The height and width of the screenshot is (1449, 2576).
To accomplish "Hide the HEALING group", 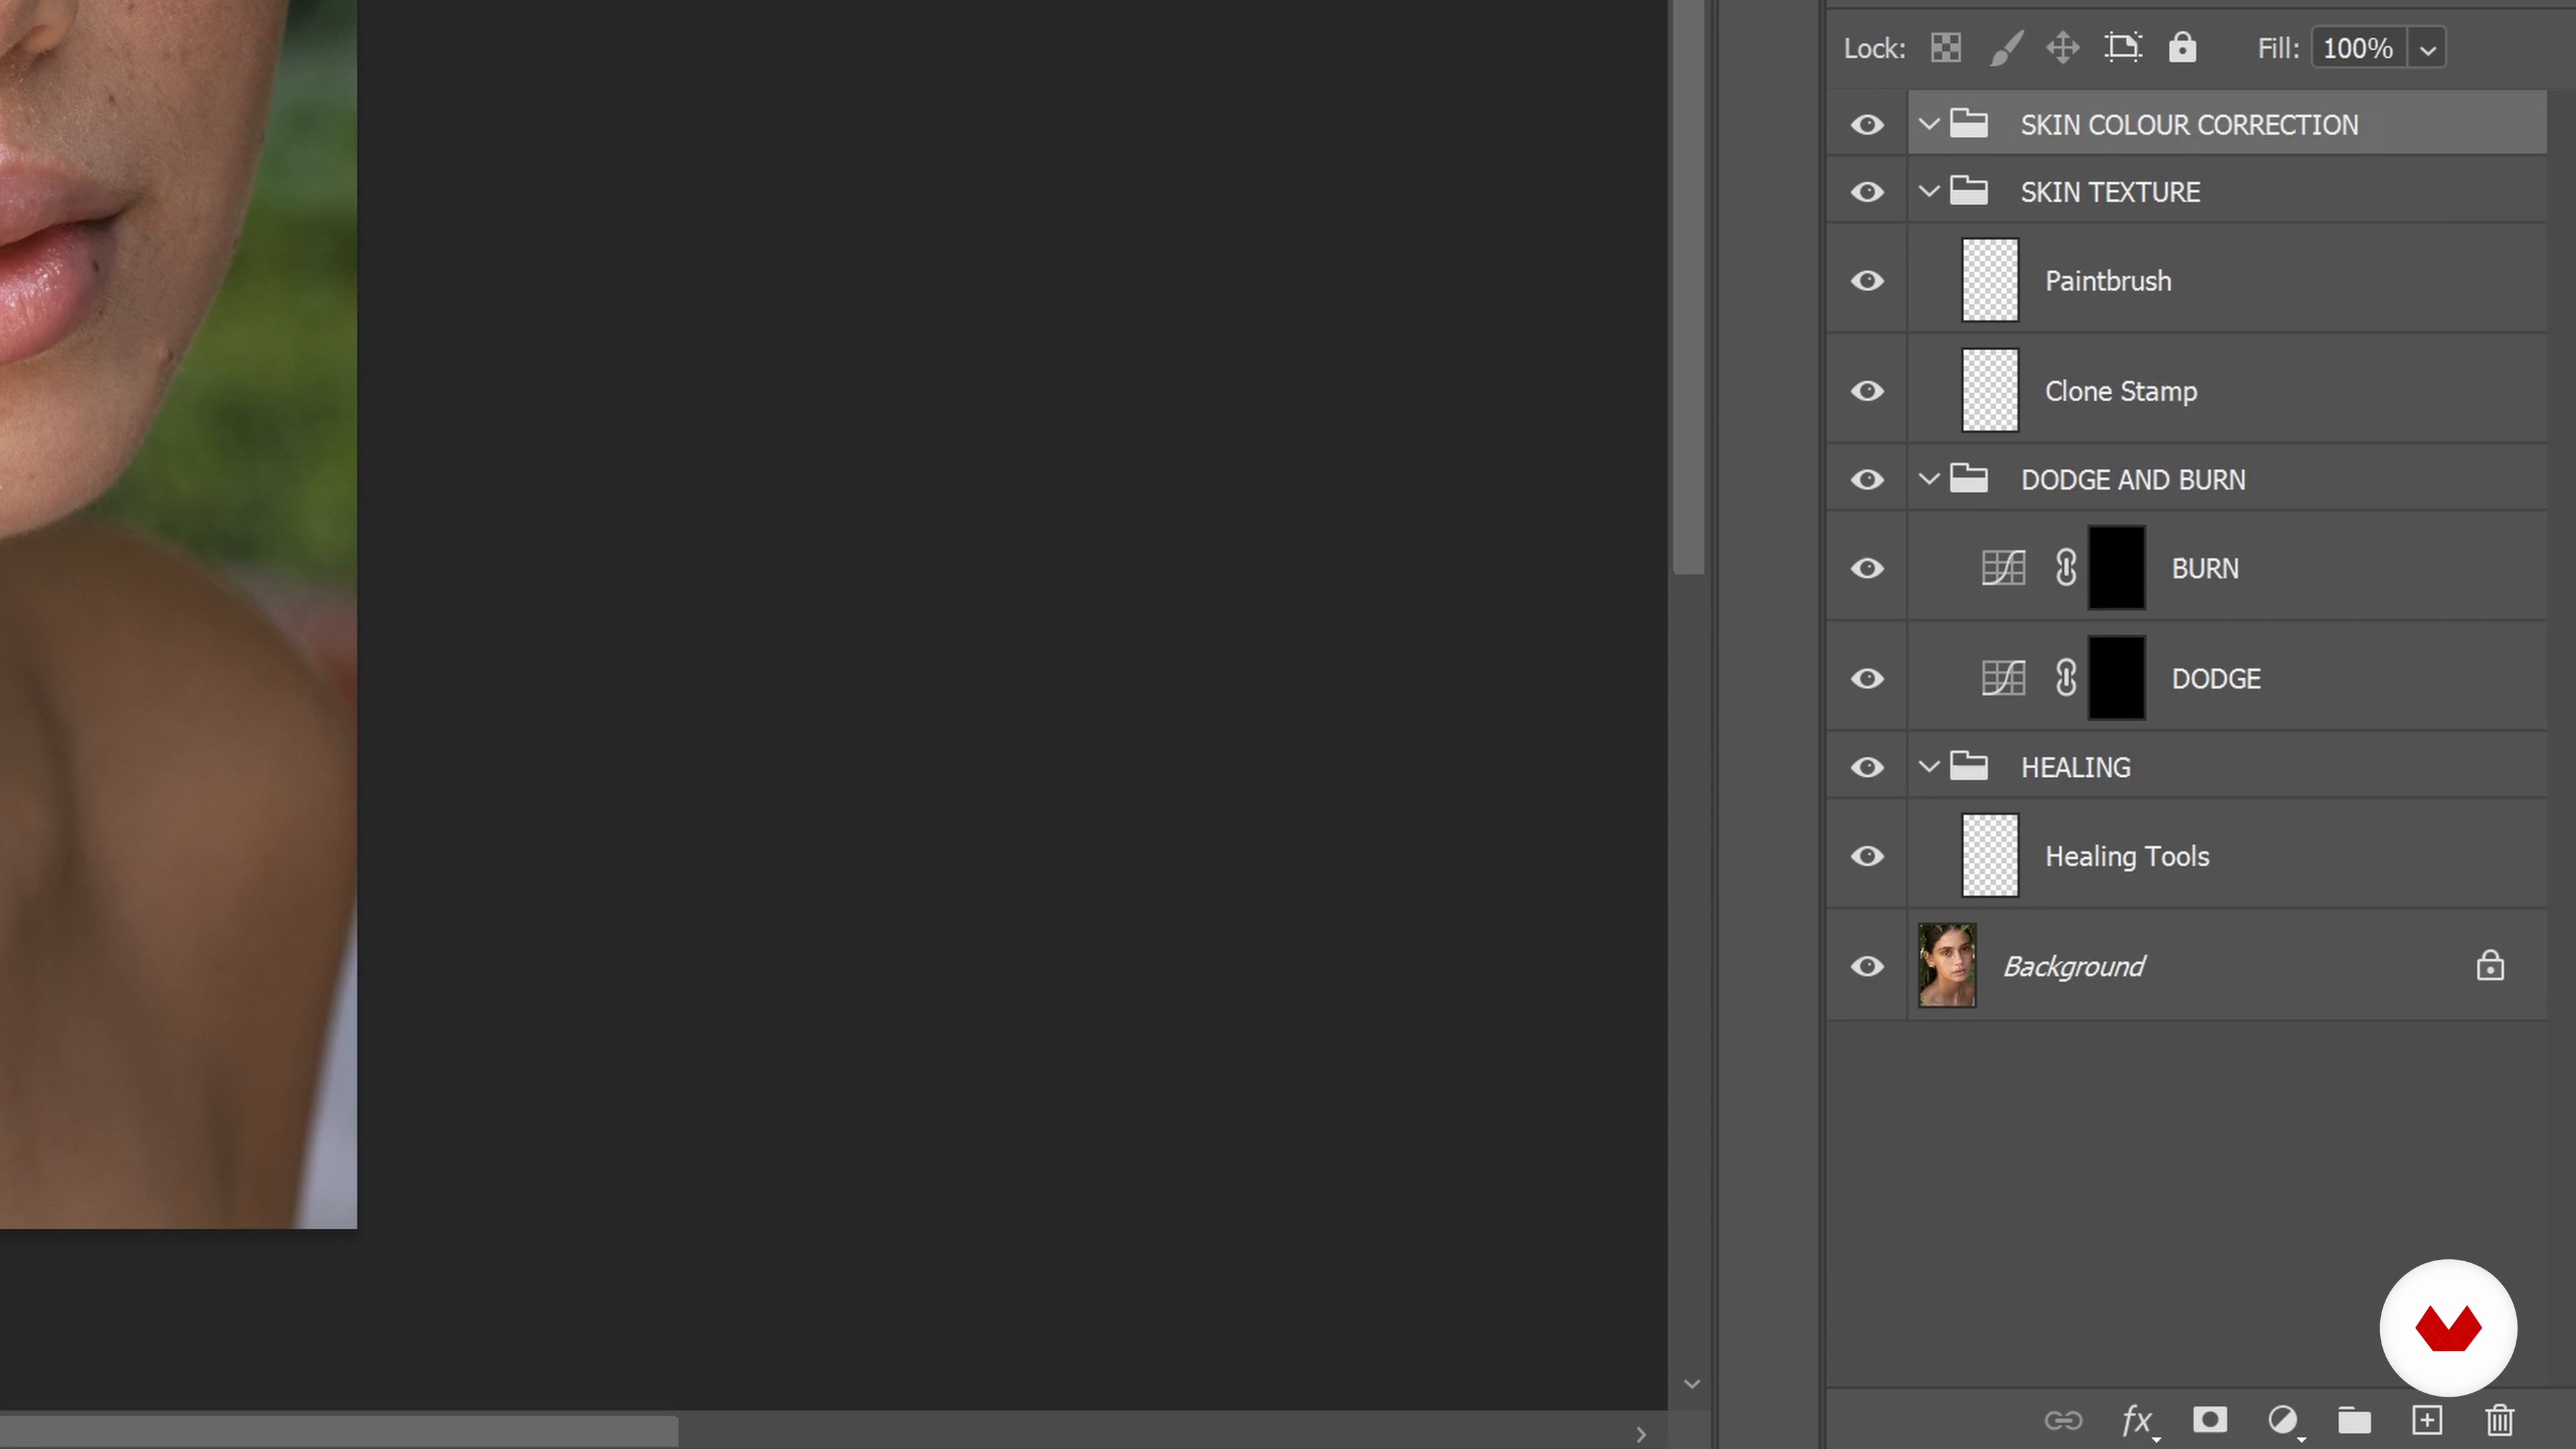I will pyautogui.click(x=1867, y=767).
